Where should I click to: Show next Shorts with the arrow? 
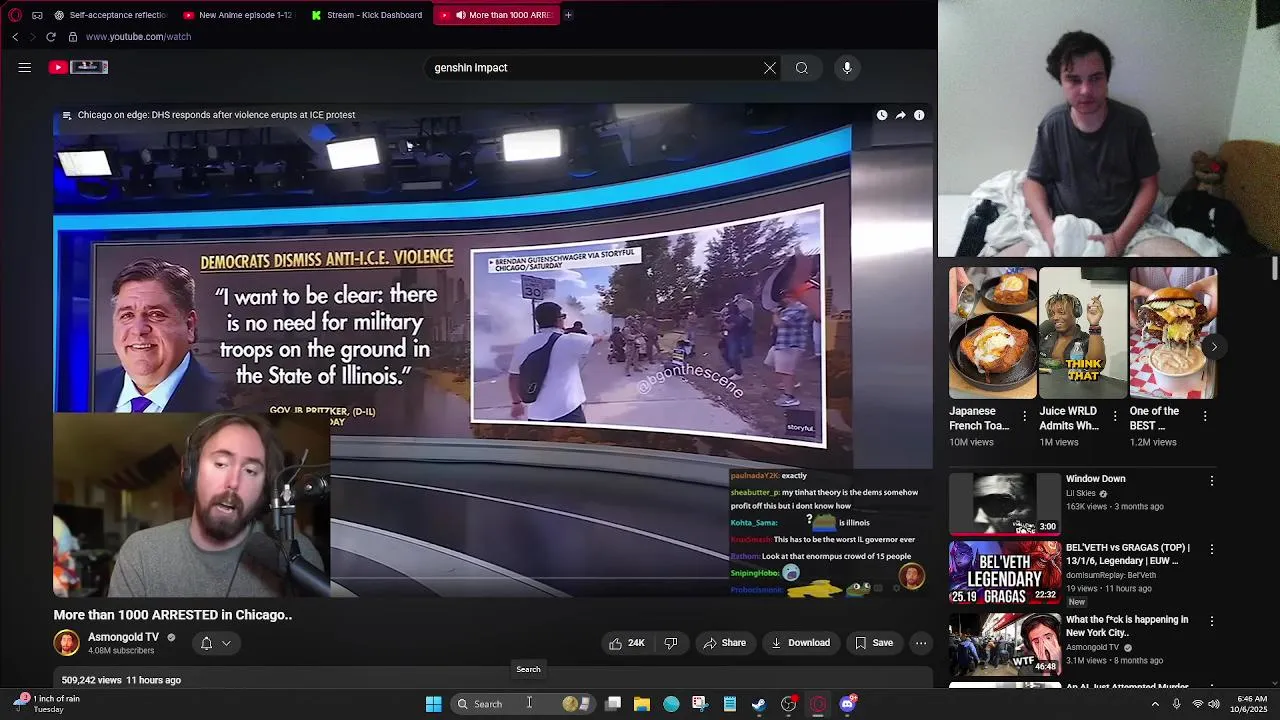coord(1213,347)
